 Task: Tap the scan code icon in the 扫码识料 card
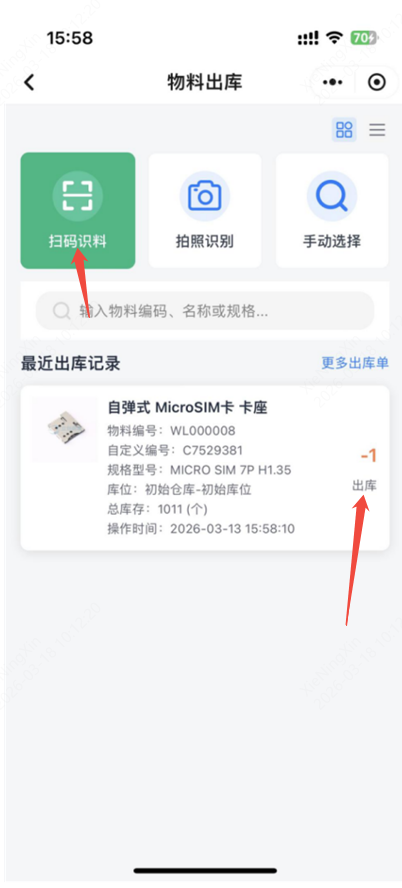78,197
